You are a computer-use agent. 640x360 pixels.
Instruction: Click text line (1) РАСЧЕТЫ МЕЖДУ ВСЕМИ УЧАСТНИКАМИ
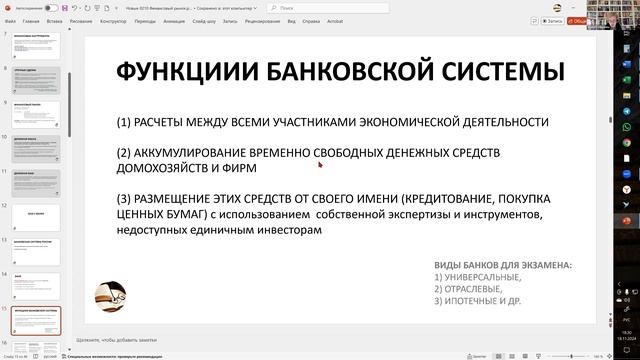tap(332, 122)
